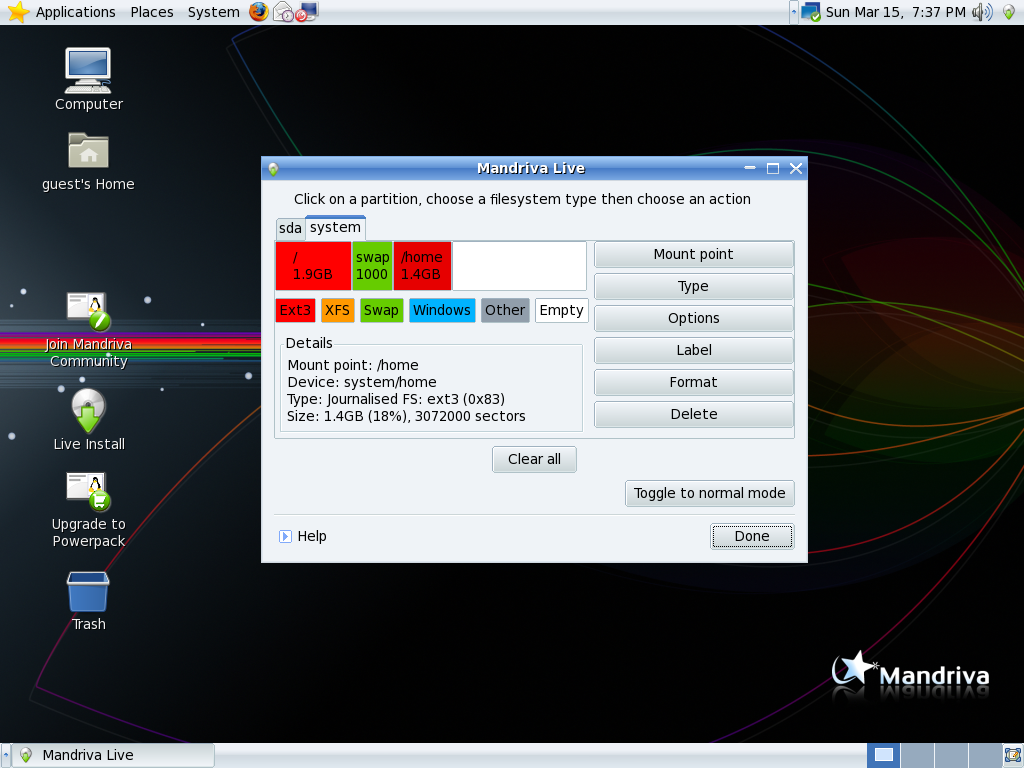
Task: Click the Mount point button
Action: (694, 254)
